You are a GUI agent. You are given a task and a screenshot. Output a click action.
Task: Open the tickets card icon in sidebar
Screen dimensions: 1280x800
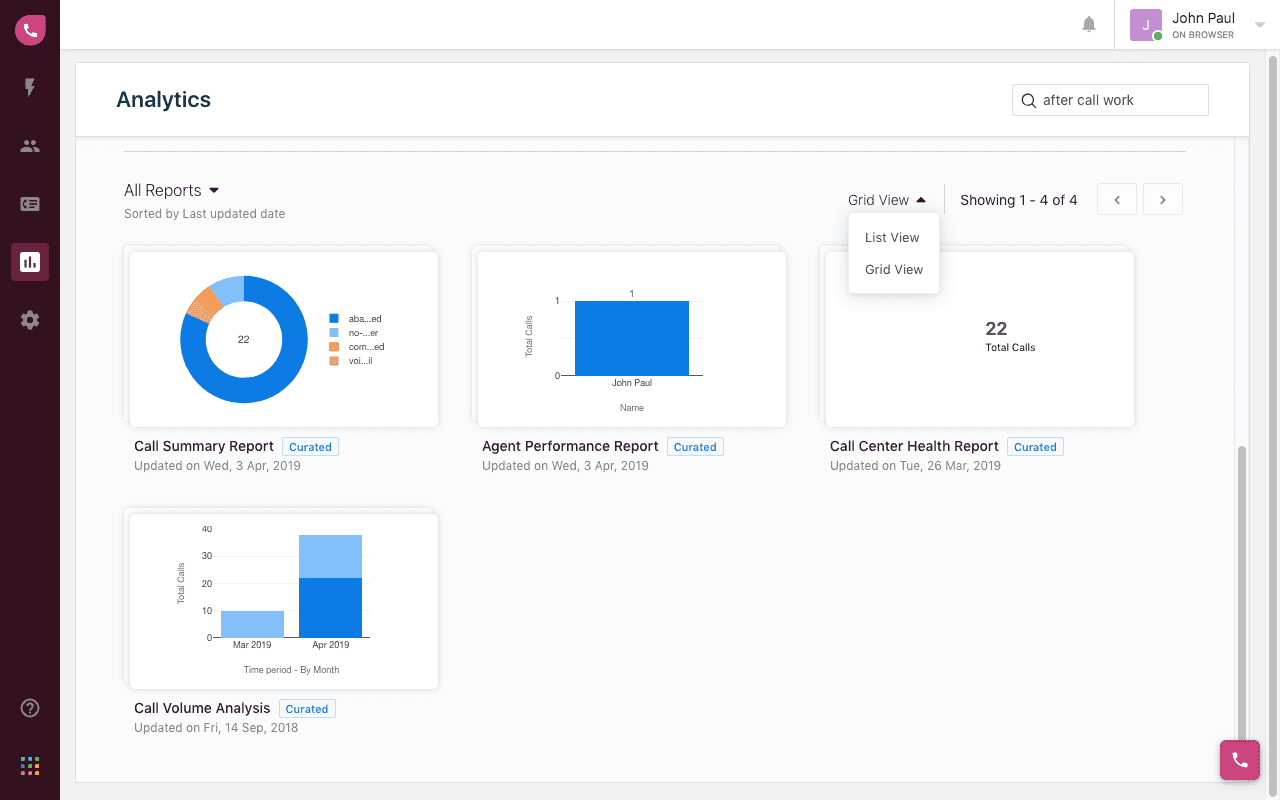[30, 204]
